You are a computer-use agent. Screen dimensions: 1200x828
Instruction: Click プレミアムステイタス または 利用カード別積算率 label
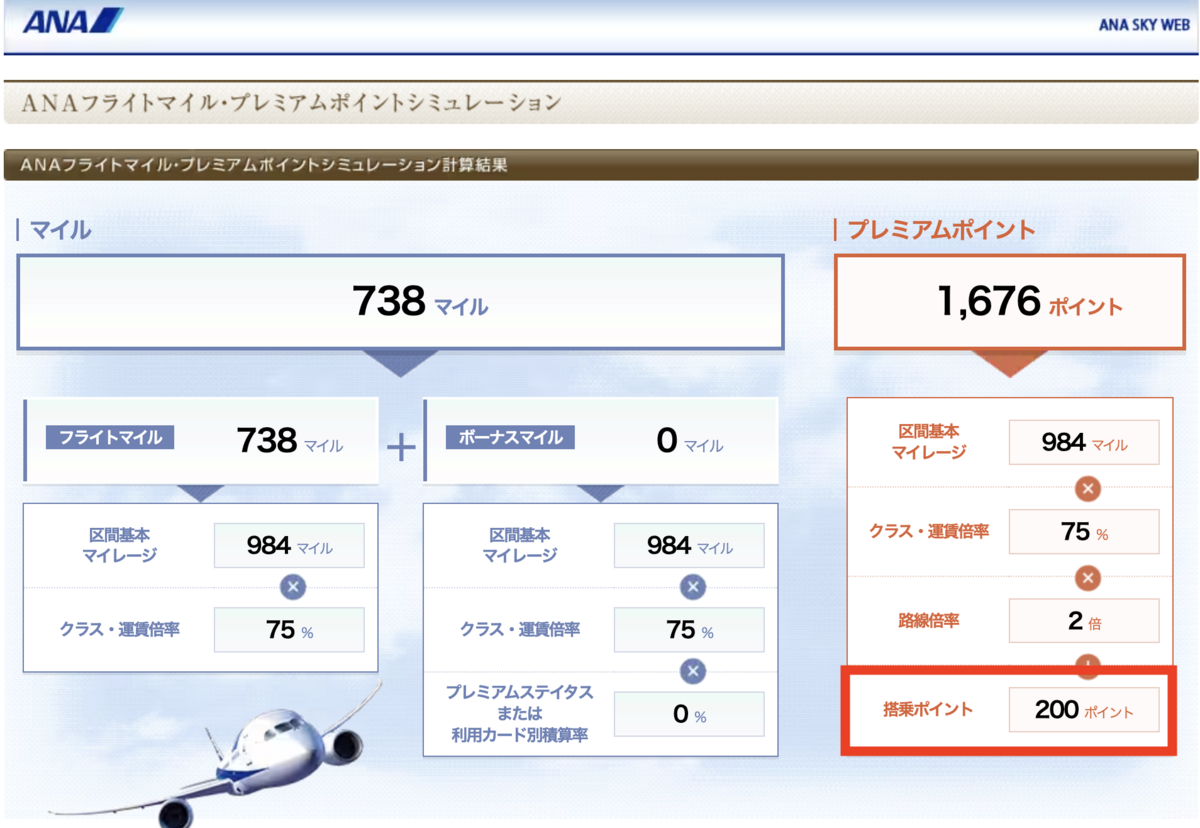point(519,714)
